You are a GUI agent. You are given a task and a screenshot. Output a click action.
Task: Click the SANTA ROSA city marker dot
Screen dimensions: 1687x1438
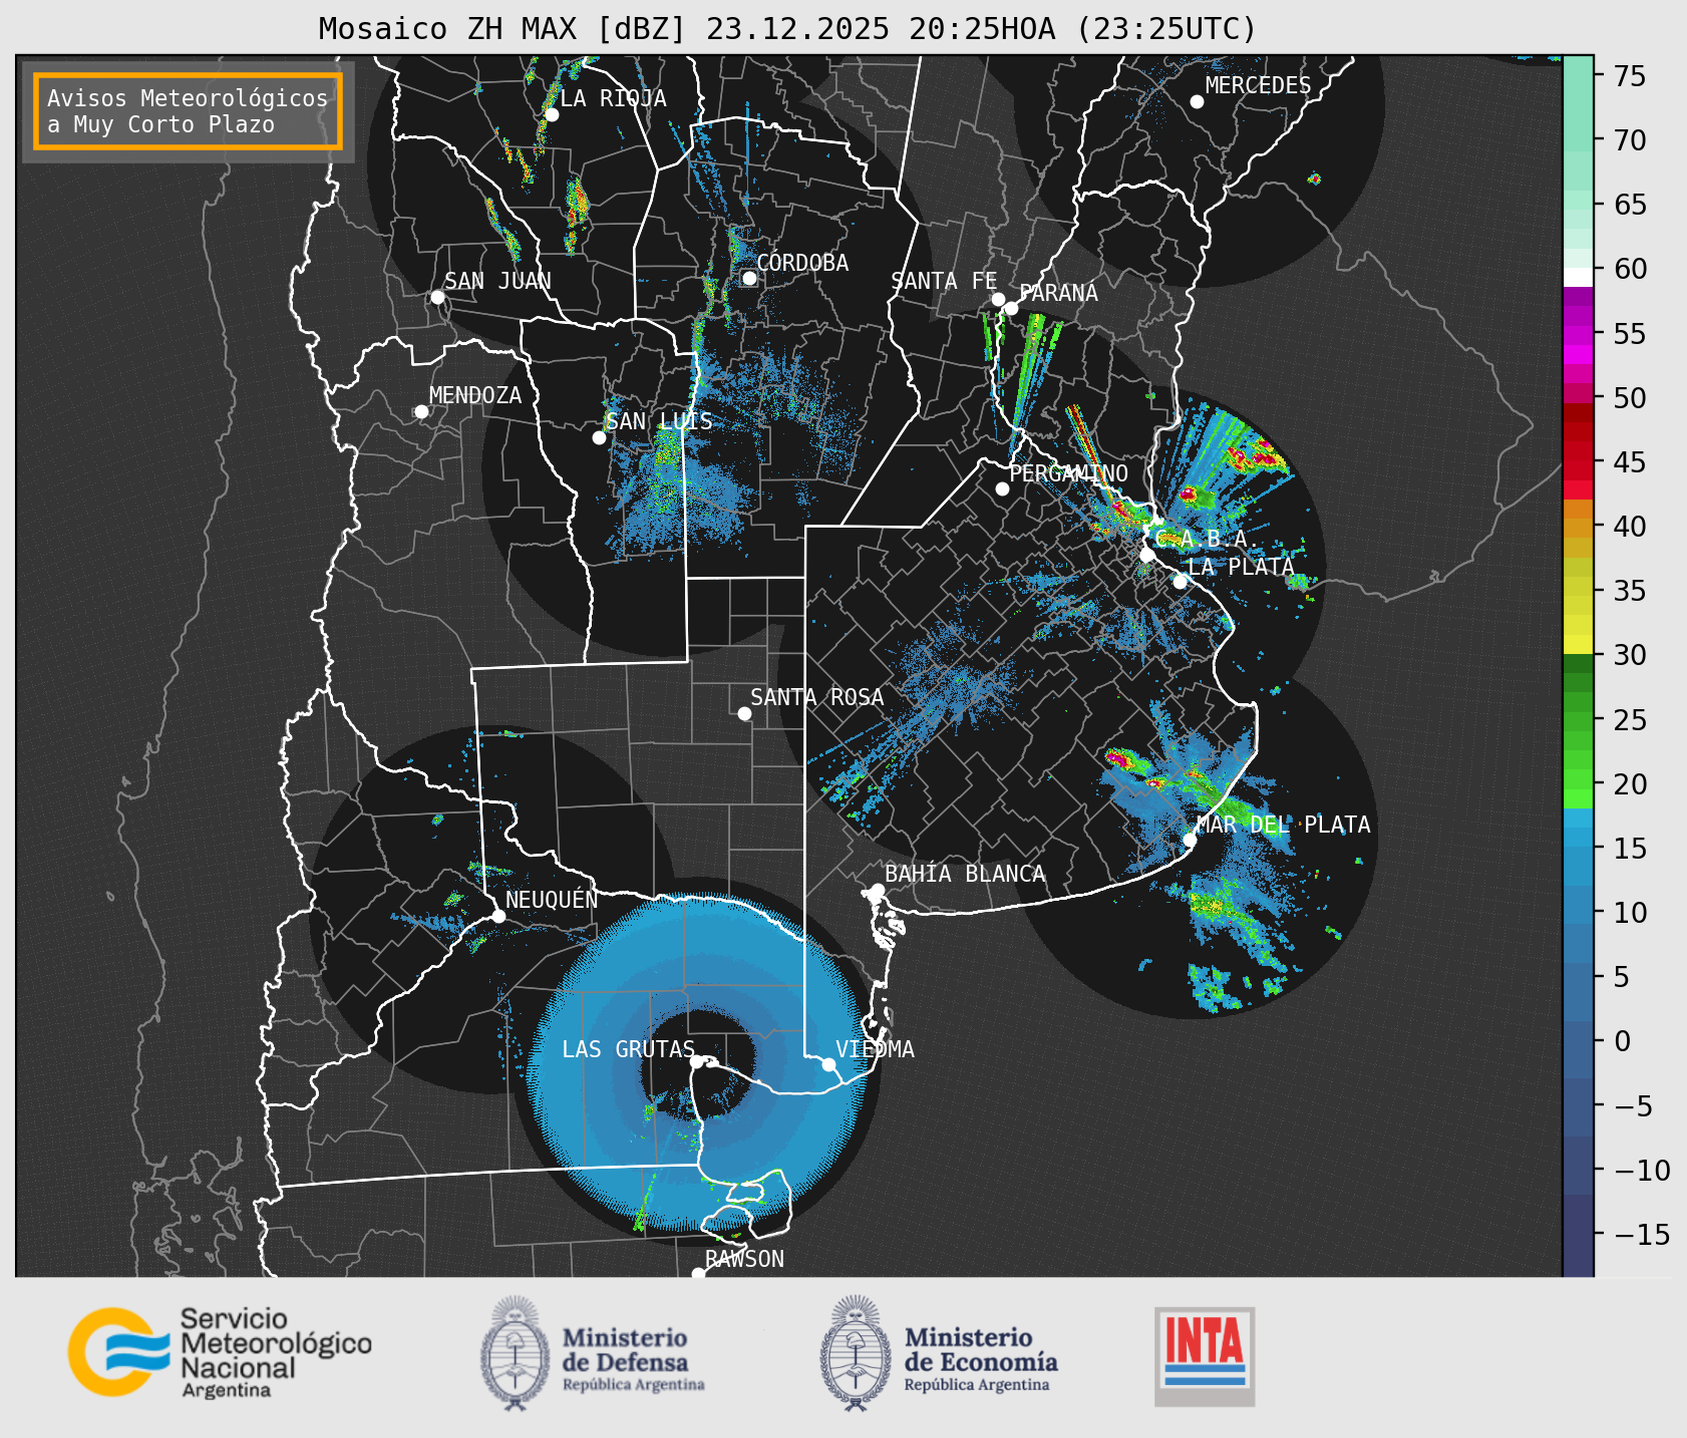[x=744, y=713]
